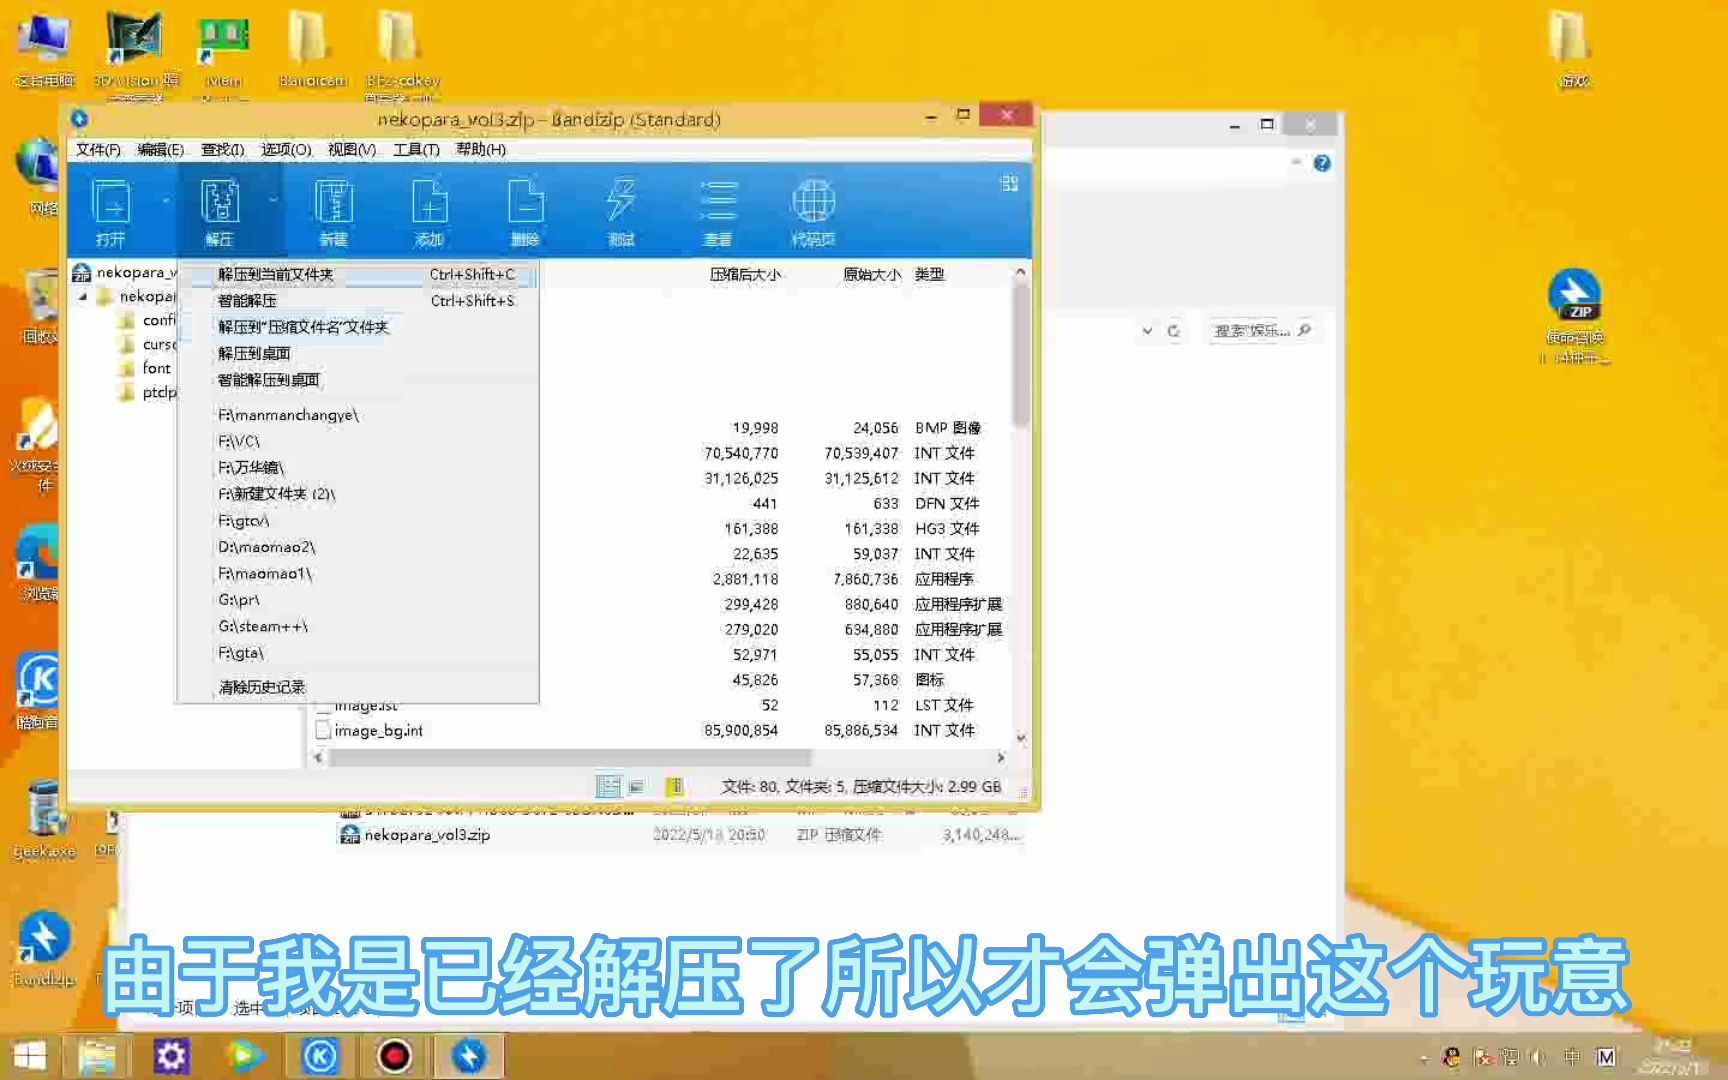Open the 编辑(E) menu
Viewport: 1728px width, 1080px height.
coord(161,150)
